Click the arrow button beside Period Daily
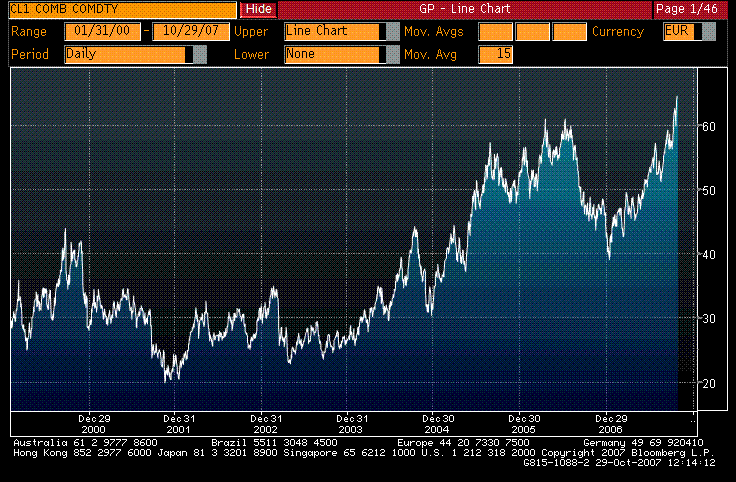736x482 pixels. click(x=200, y=54)
